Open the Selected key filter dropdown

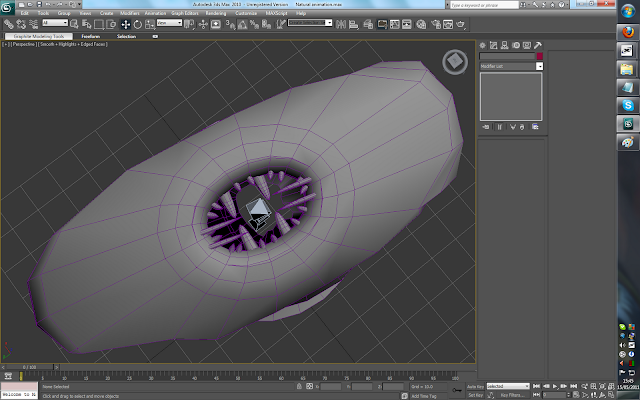click(x=508, y=386)
